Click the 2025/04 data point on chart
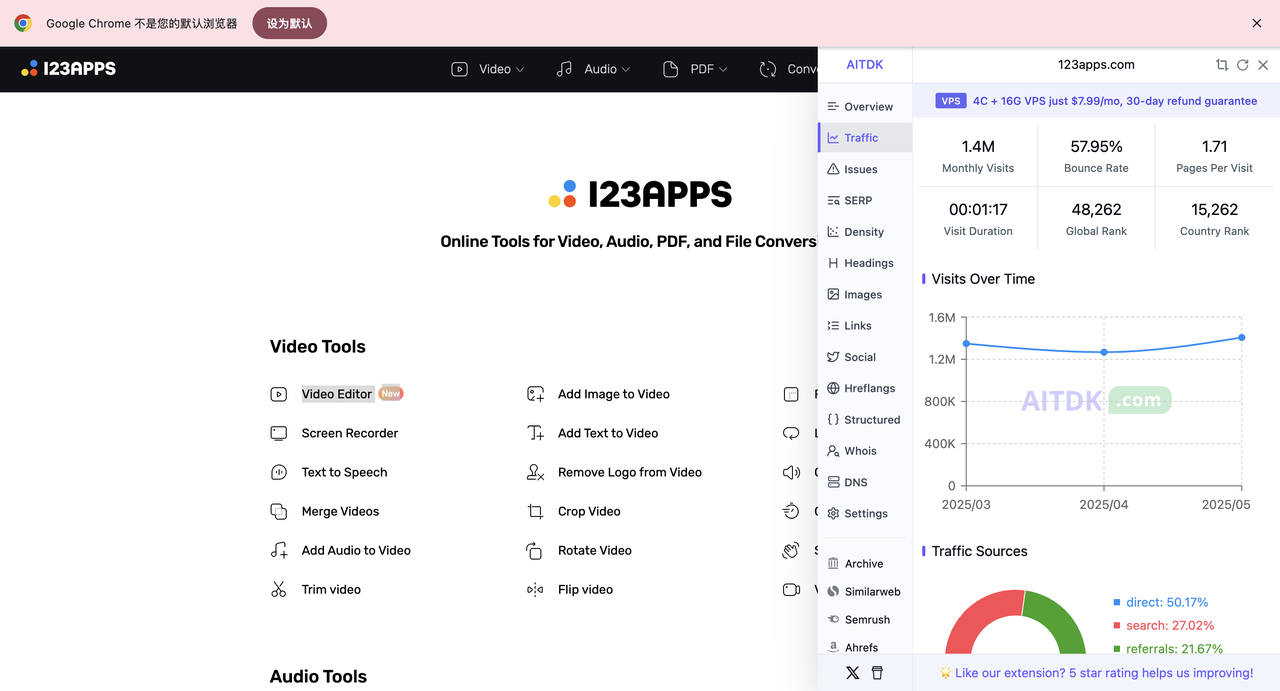 [1104, 352]
